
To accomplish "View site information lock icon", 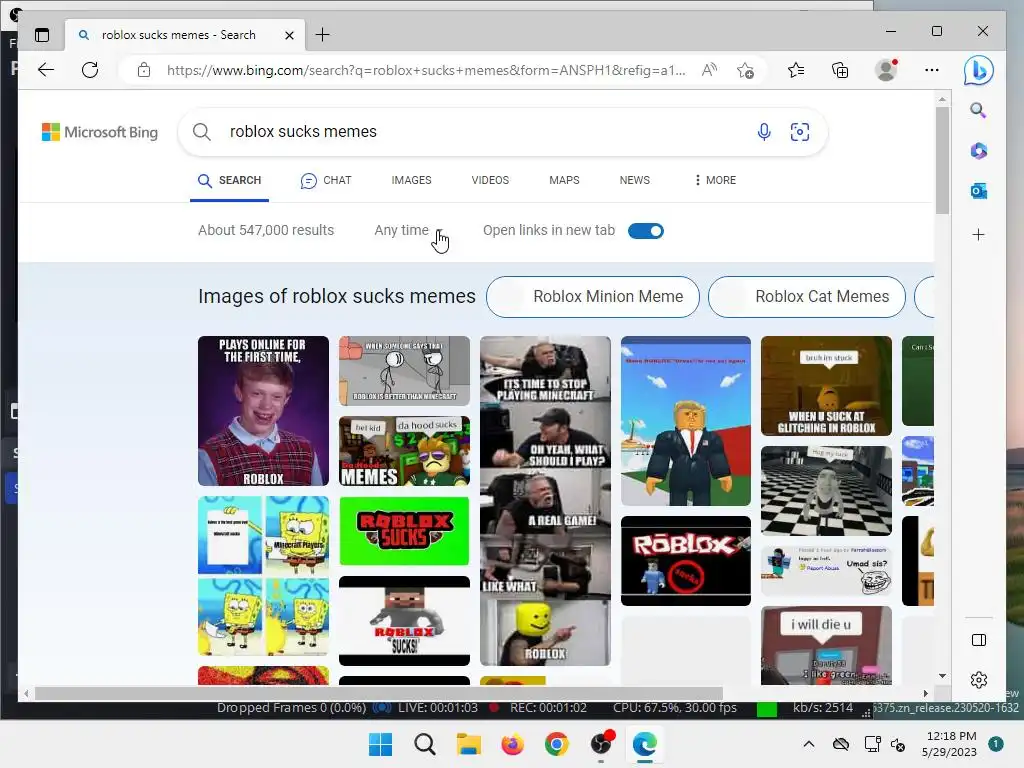I will coord(144,70).
